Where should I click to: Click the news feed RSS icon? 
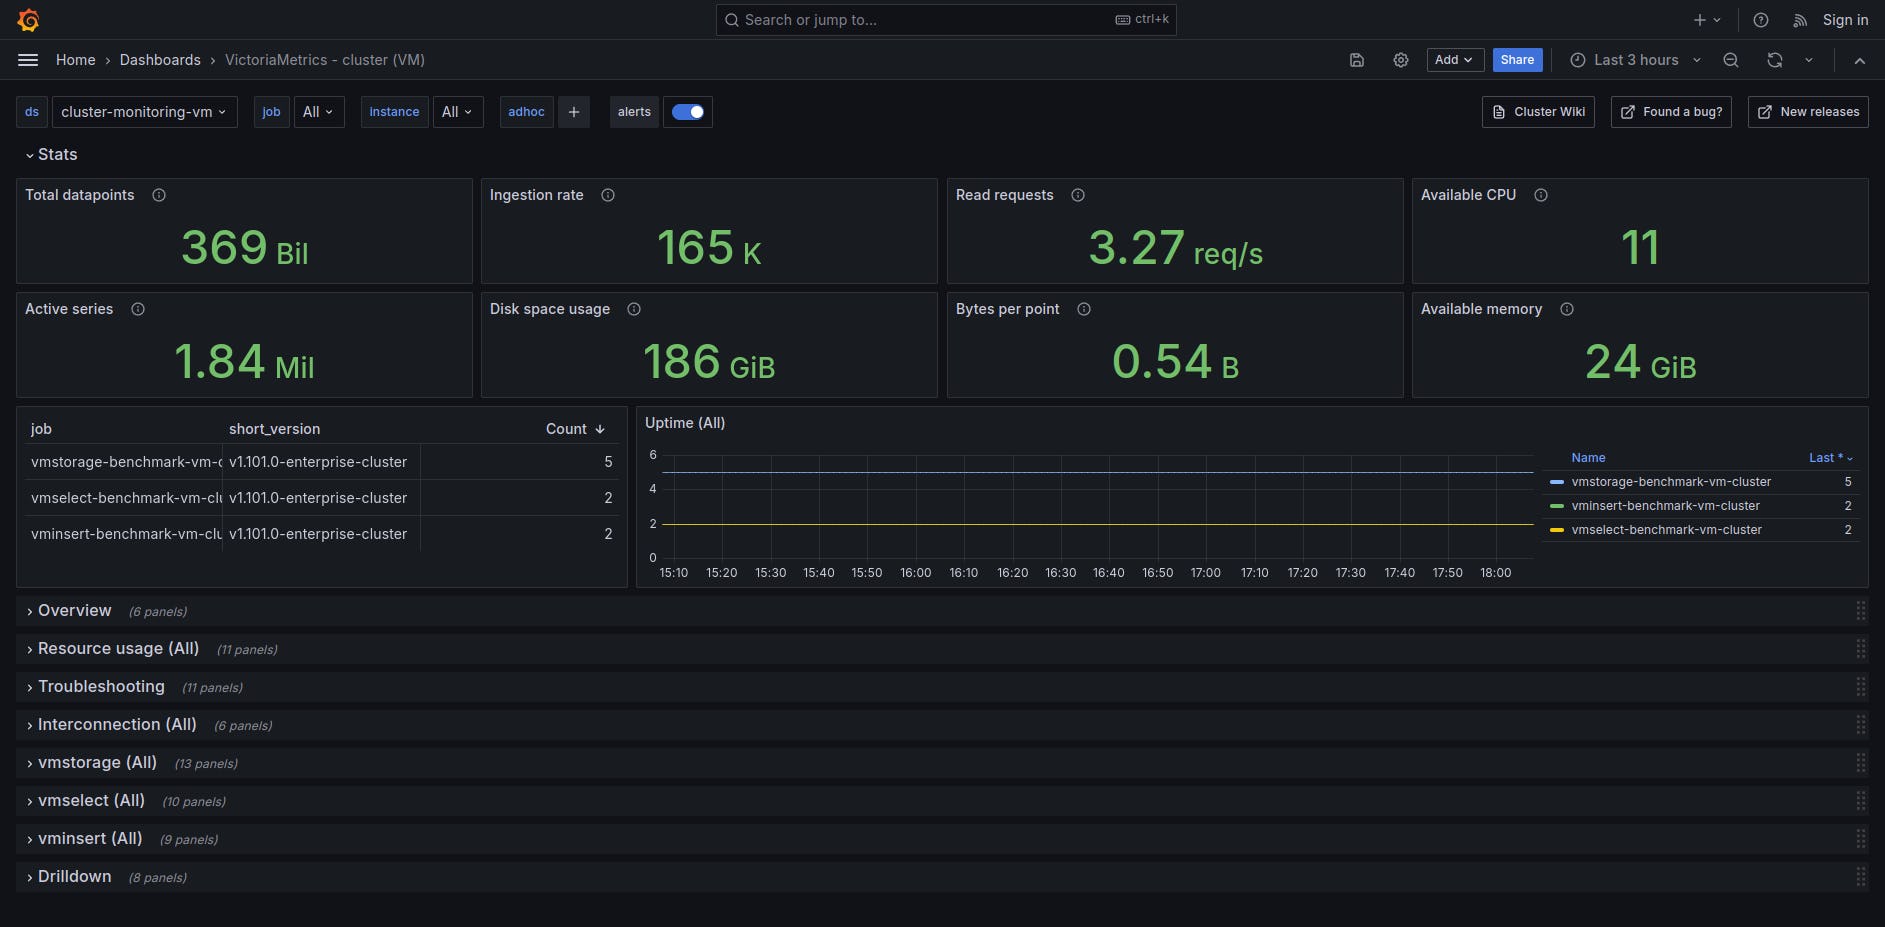pos(1799,20)
